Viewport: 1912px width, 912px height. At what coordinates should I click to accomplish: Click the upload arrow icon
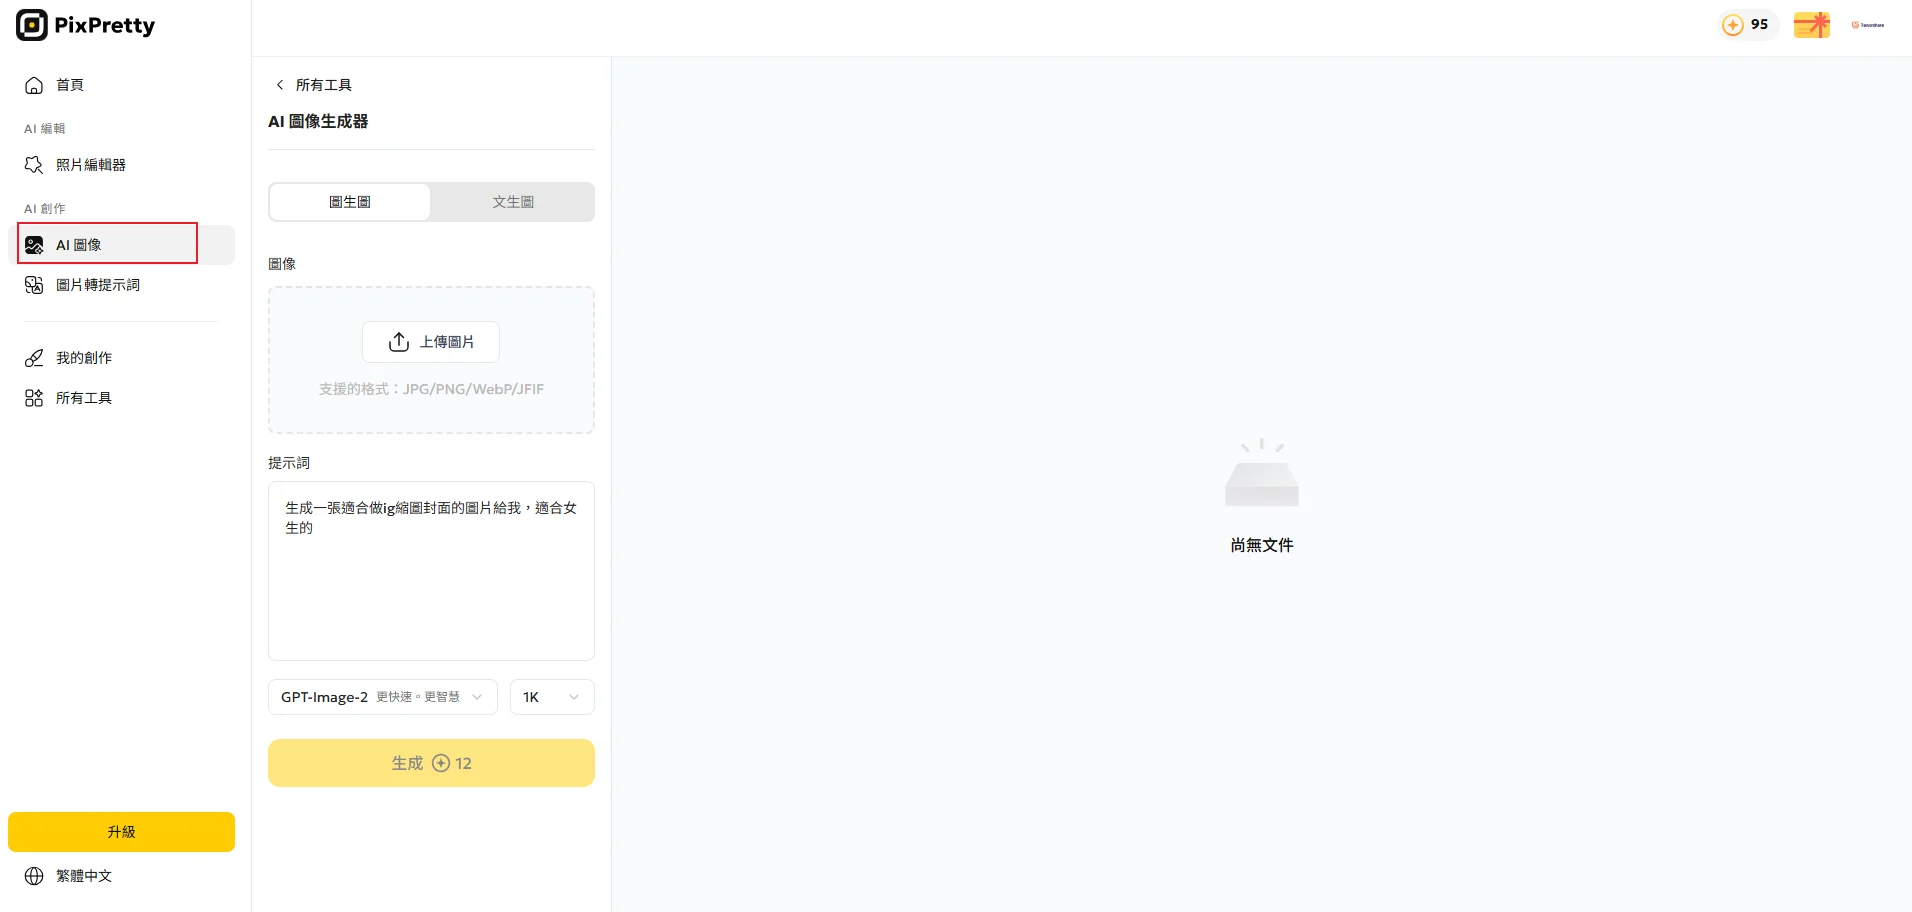(x=399, y=342)
